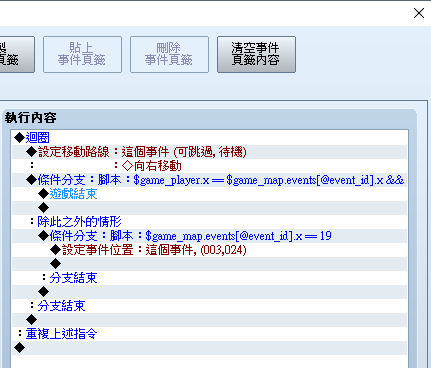Select the inner indented 分支結束 line
431x368 pixels.
click(x=209, y=278)
